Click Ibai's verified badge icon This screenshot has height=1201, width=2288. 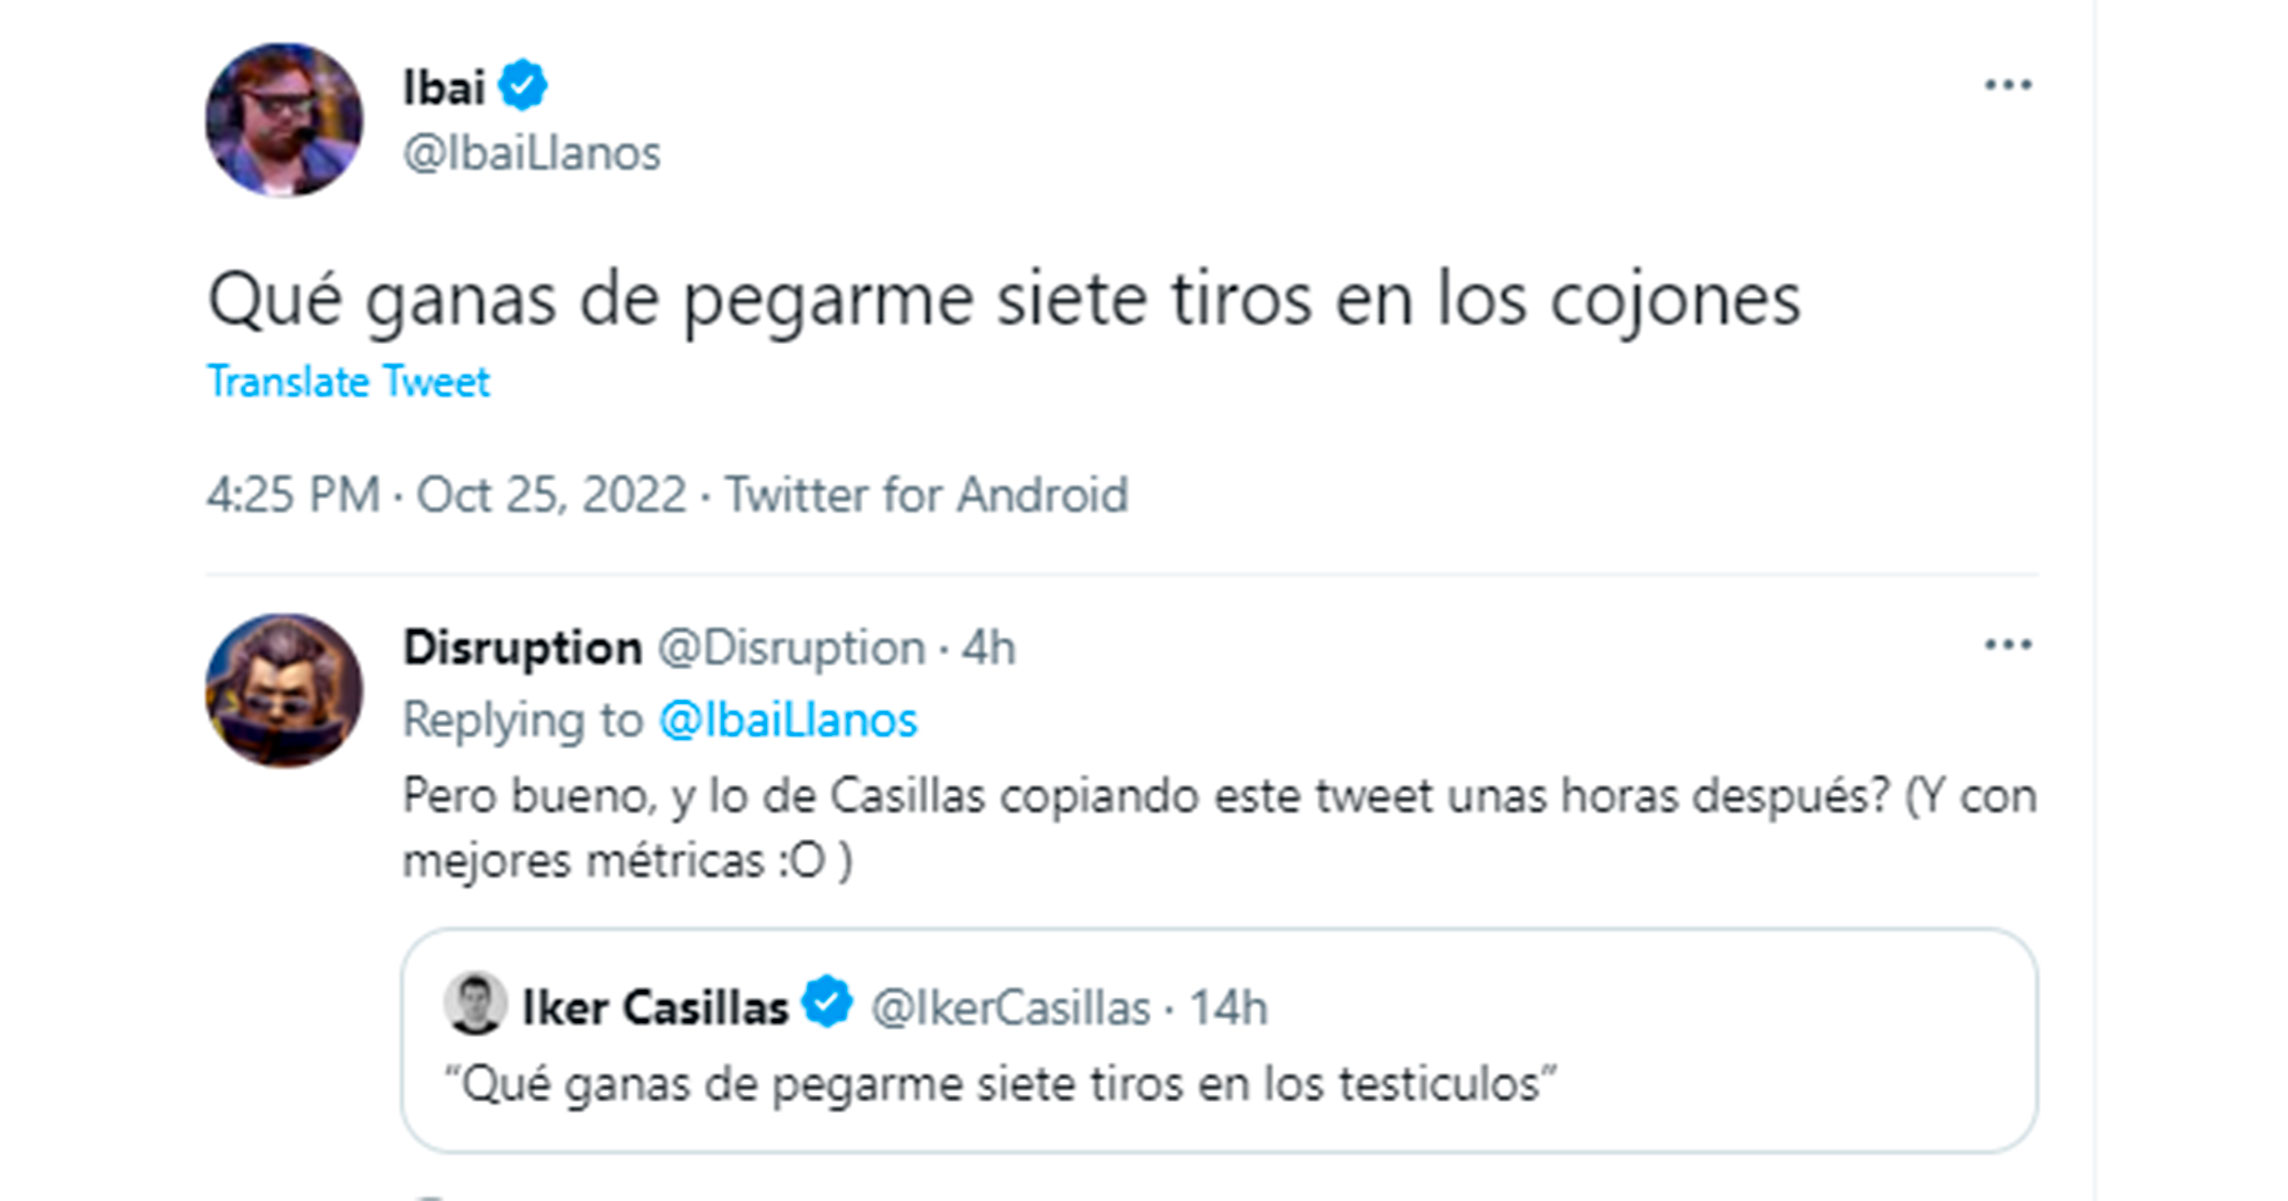tap(523, 86)
